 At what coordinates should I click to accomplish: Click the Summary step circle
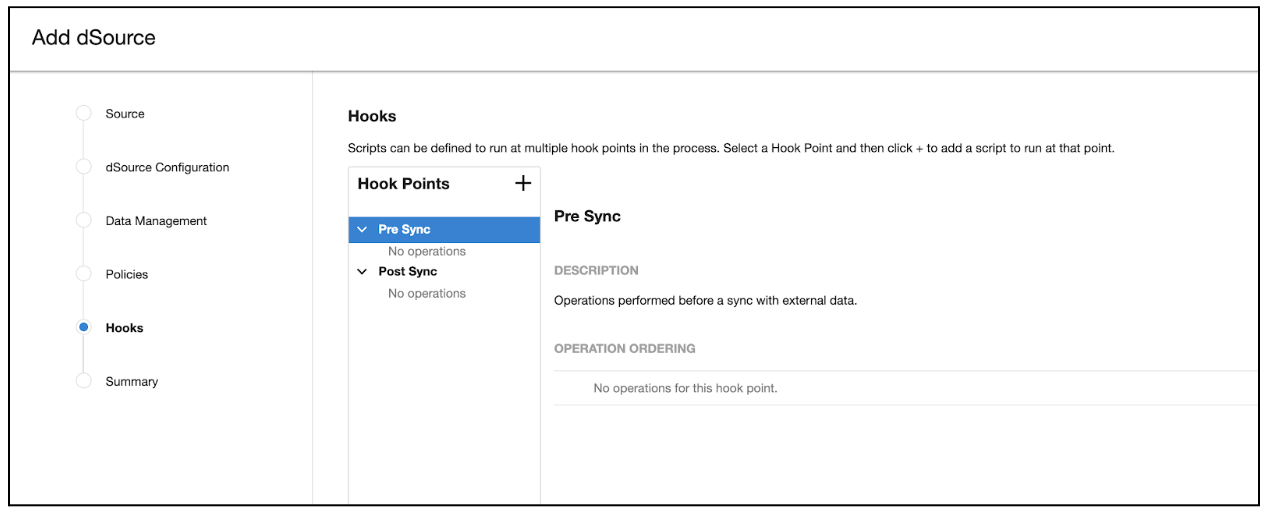point(84,381)
